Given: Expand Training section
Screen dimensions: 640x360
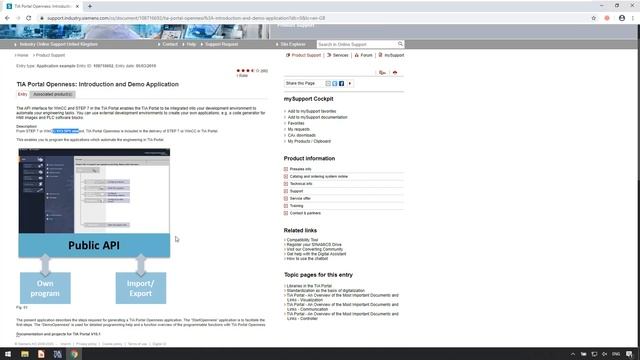Looking at the screenshot, I should click(296, 206).
